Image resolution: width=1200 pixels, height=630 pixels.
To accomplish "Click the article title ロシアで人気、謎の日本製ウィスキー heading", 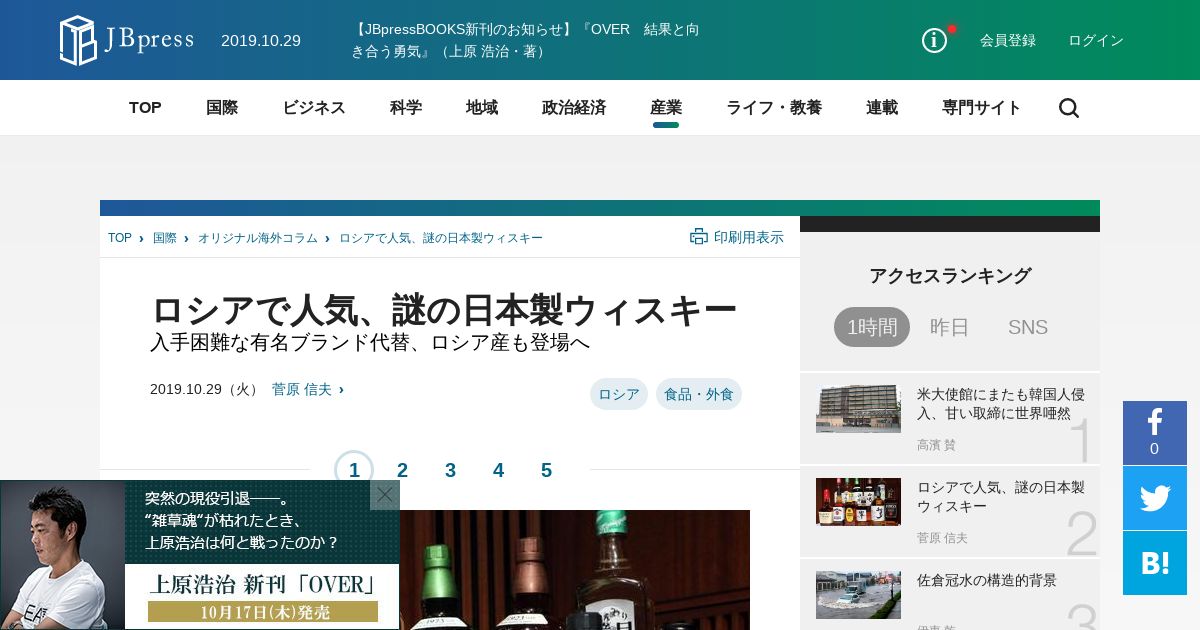I will [x=444, y=311].
